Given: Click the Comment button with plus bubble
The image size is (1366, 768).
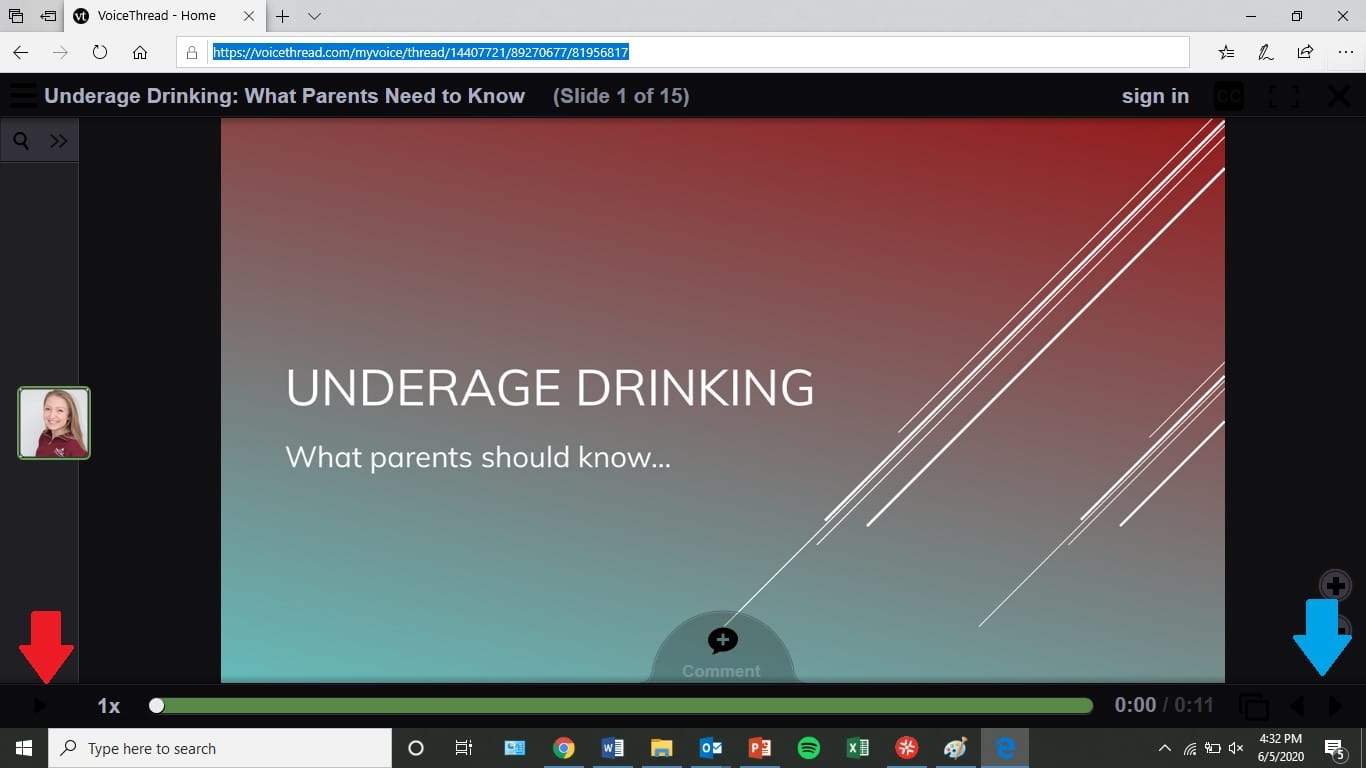Looking at the screenshot, I should tap(722, 650).
